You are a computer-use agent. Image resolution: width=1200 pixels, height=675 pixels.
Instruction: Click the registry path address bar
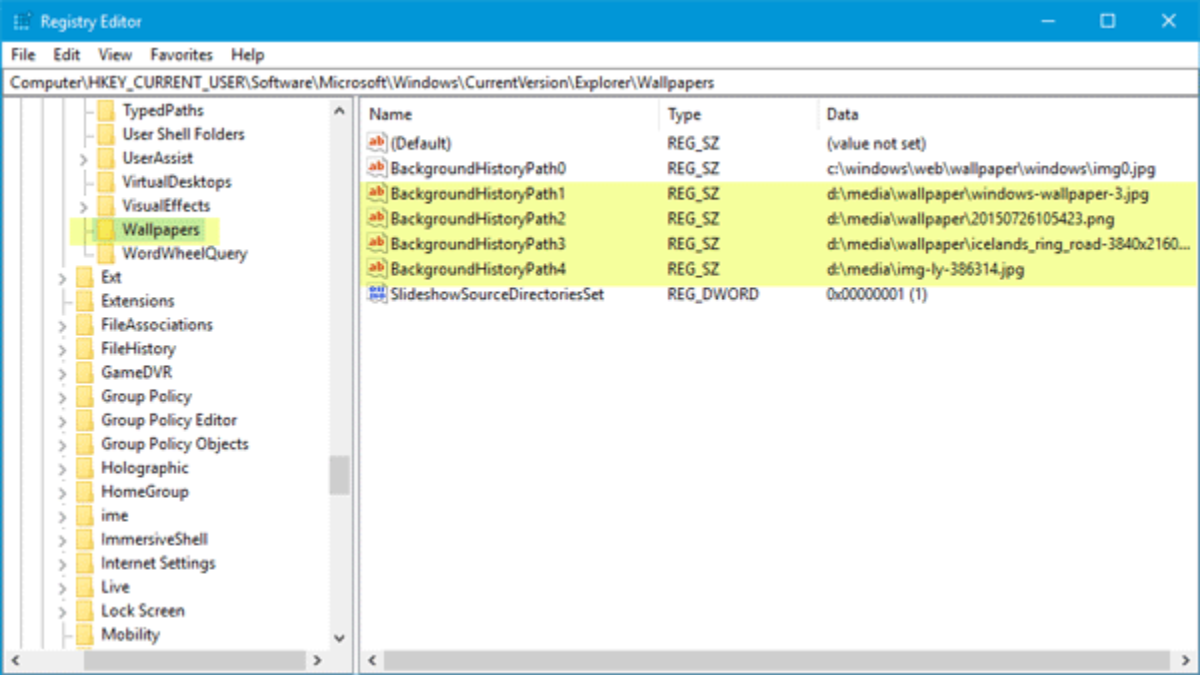(600, 83)
